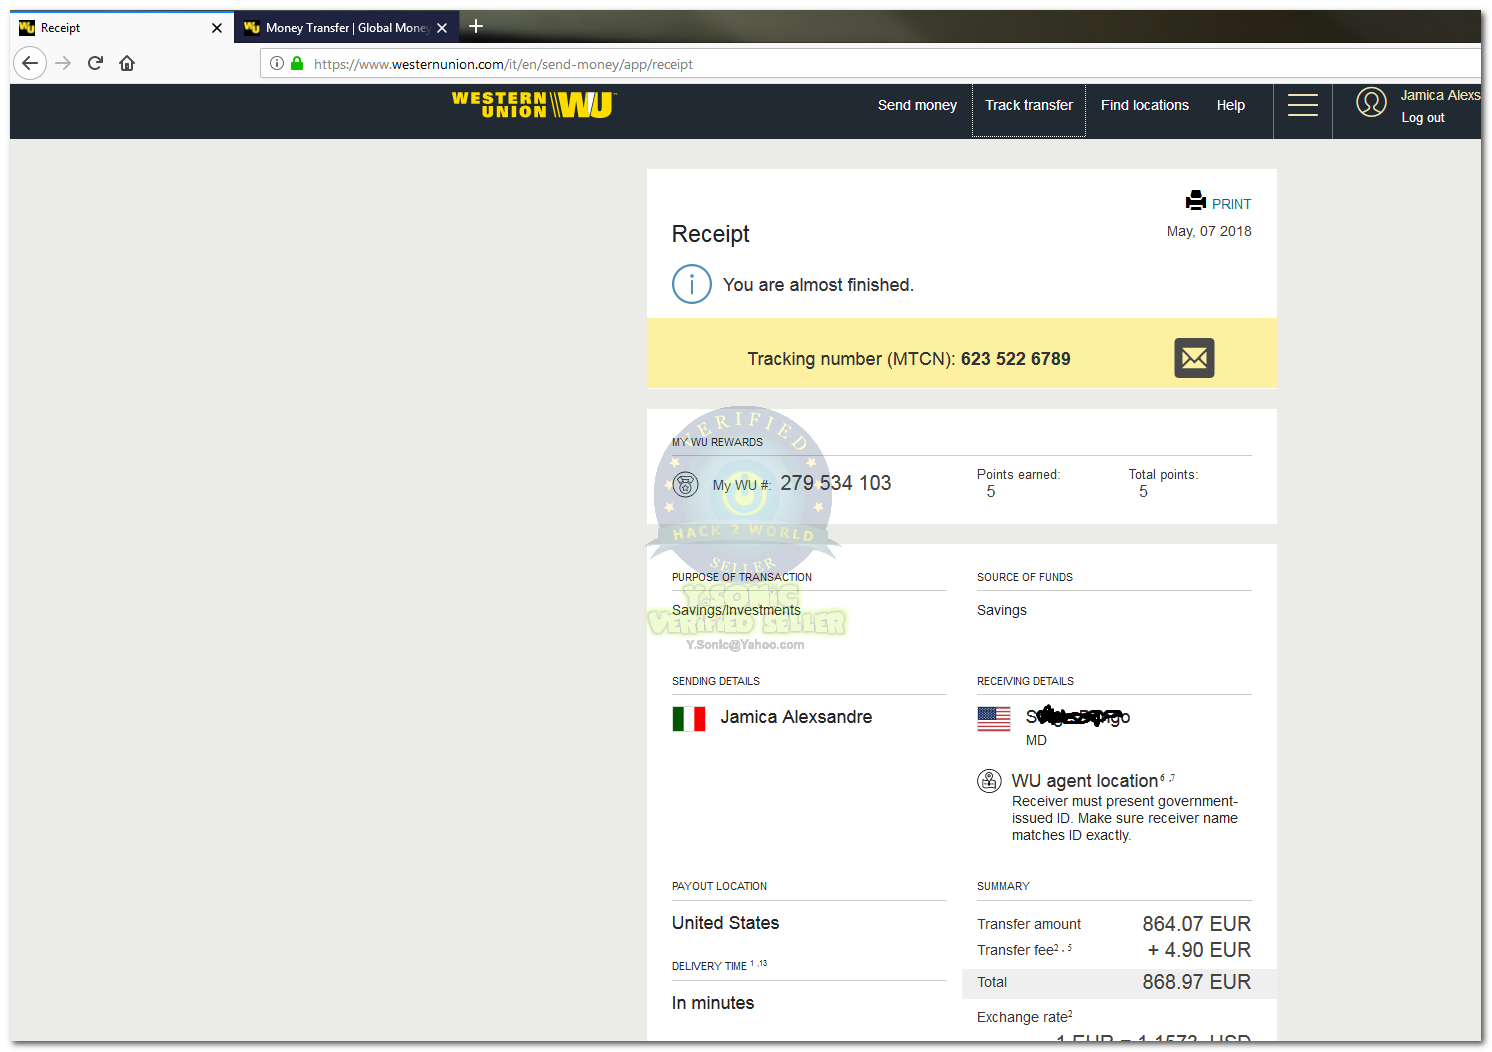Click Savings/Investments purpose text
The height and width of the screenshot is (1052, 1492).
point(736,610)
